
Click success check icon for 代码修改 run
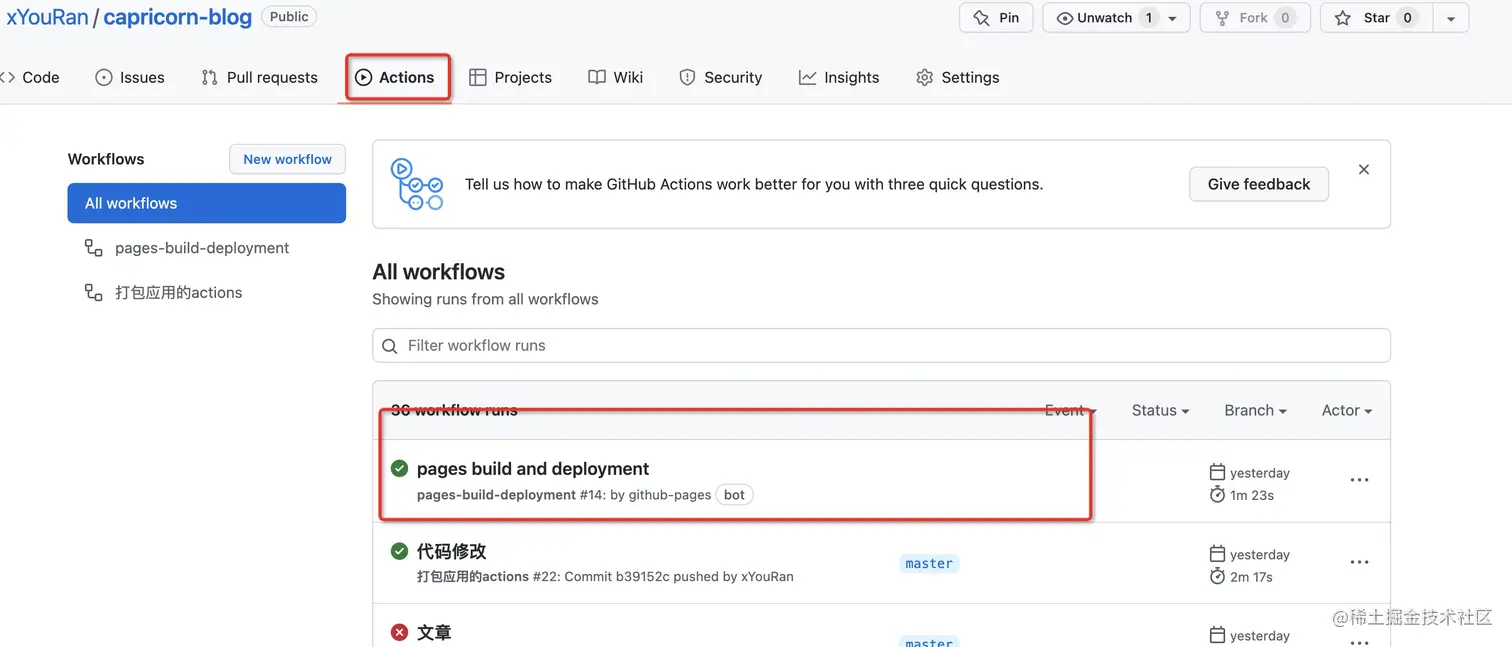pos(399,551)
